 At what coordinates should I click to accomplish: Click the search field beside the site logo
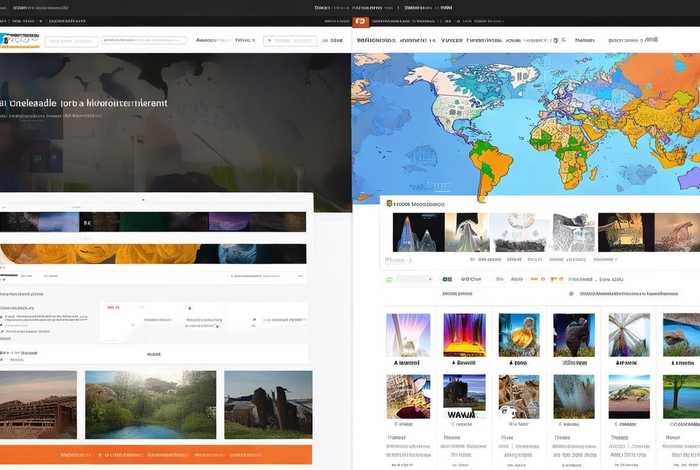72,41
